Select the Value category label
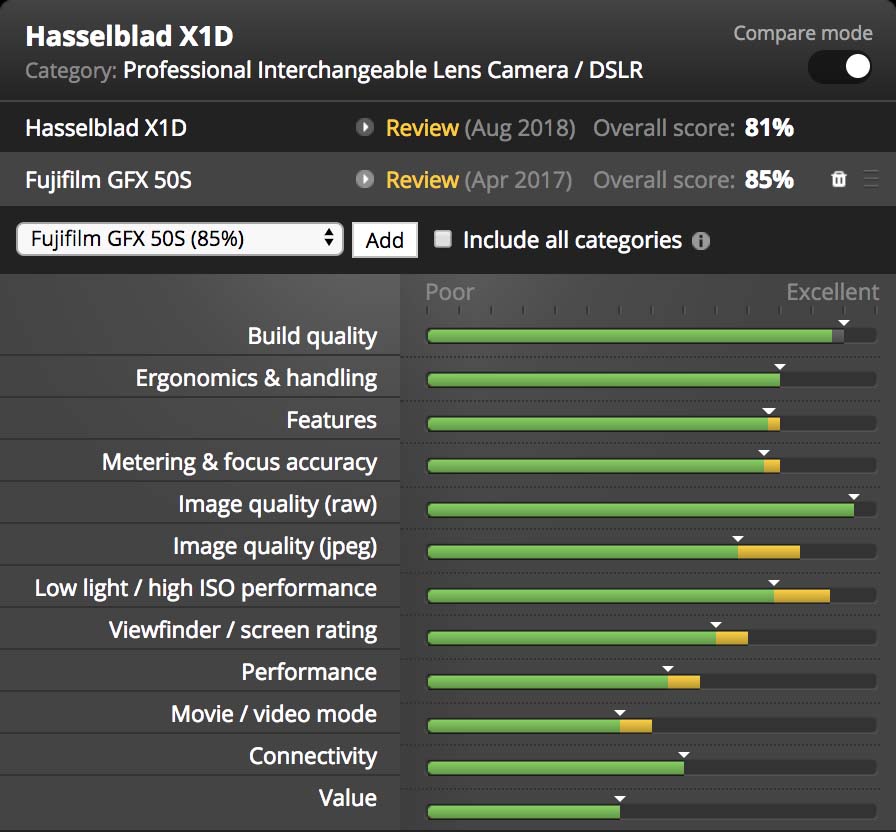This screenshot has width=896, height=832. (x=348, y=798)
